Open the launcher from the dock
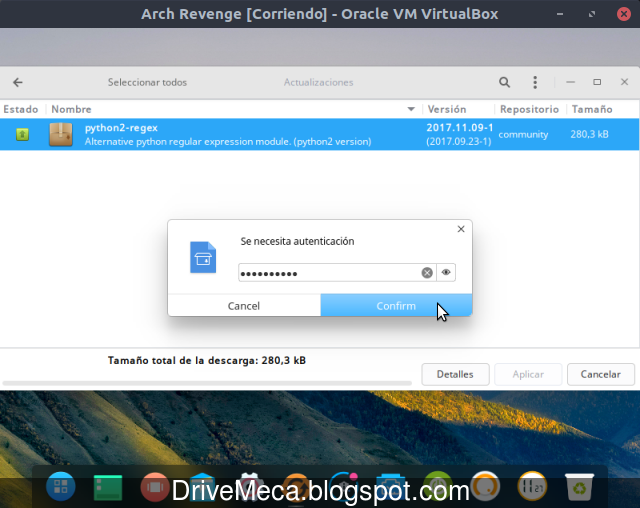Screen dimensions: 640x508 pyautogui.click(x=61, y=486)
